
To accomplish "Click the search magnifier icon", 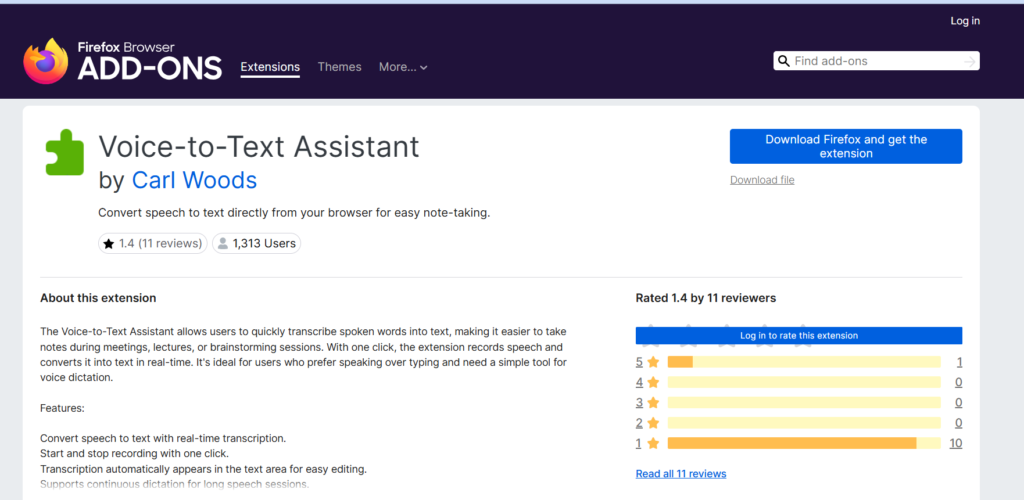I will [x=784, y=61].
